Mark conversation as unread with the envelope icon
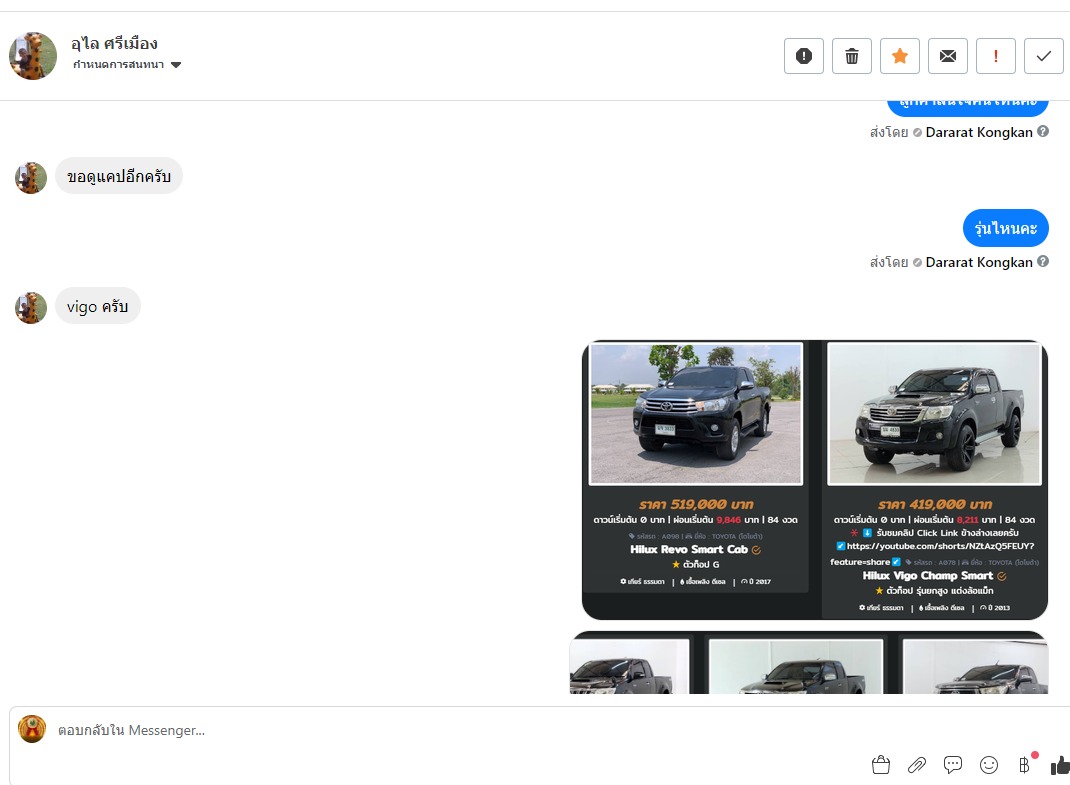This screenshot has height=785, width=1070. pos(948,56)
